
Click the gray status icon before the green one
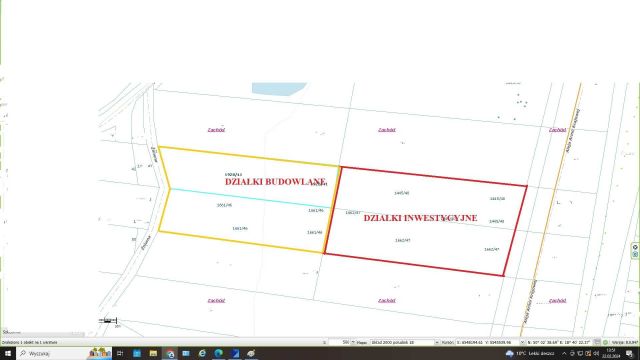tap(597, 342)
